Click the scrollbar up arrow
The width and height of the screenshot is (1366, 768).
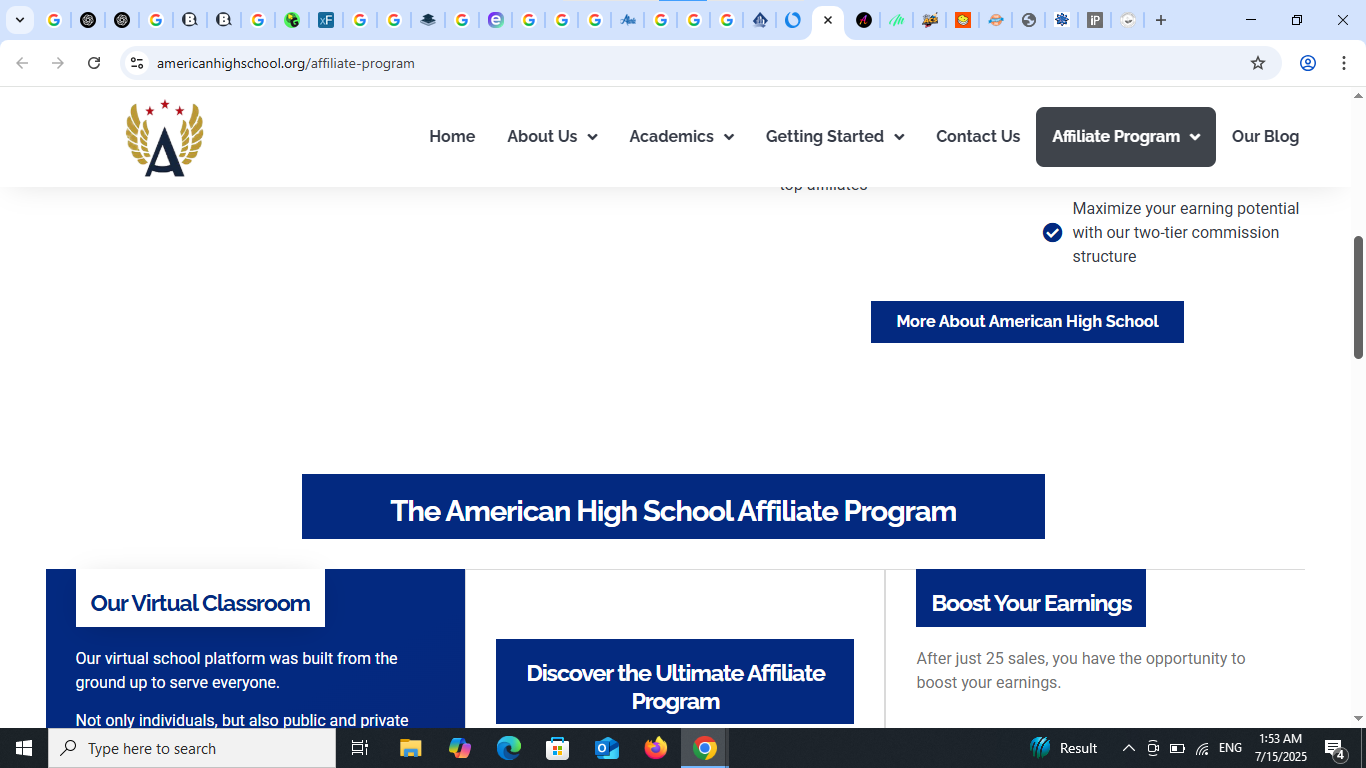coord(1358,96)
